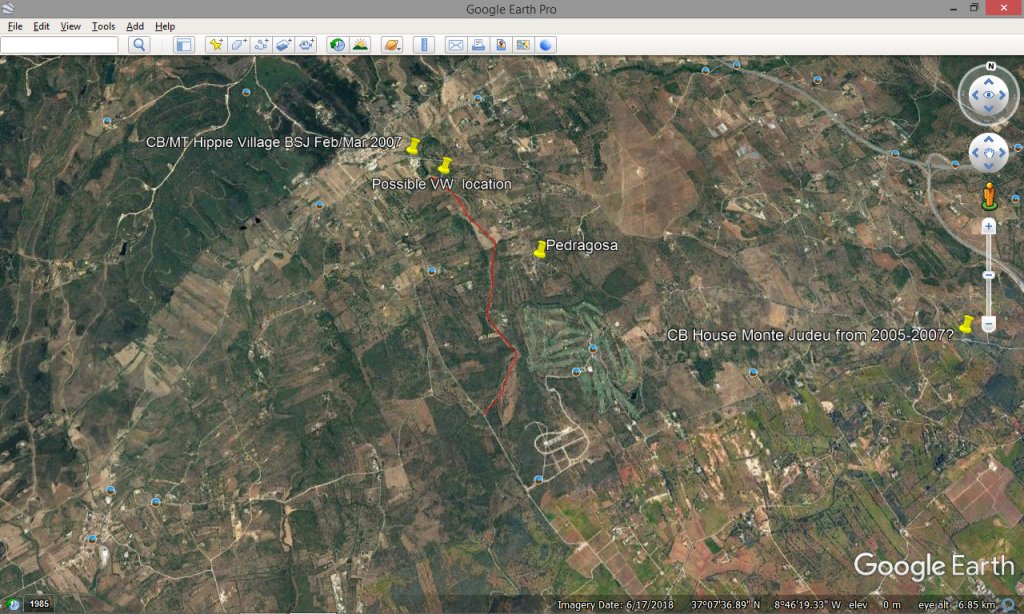
Task: Select the Add Path tool
Action: [x=261, y=45]
